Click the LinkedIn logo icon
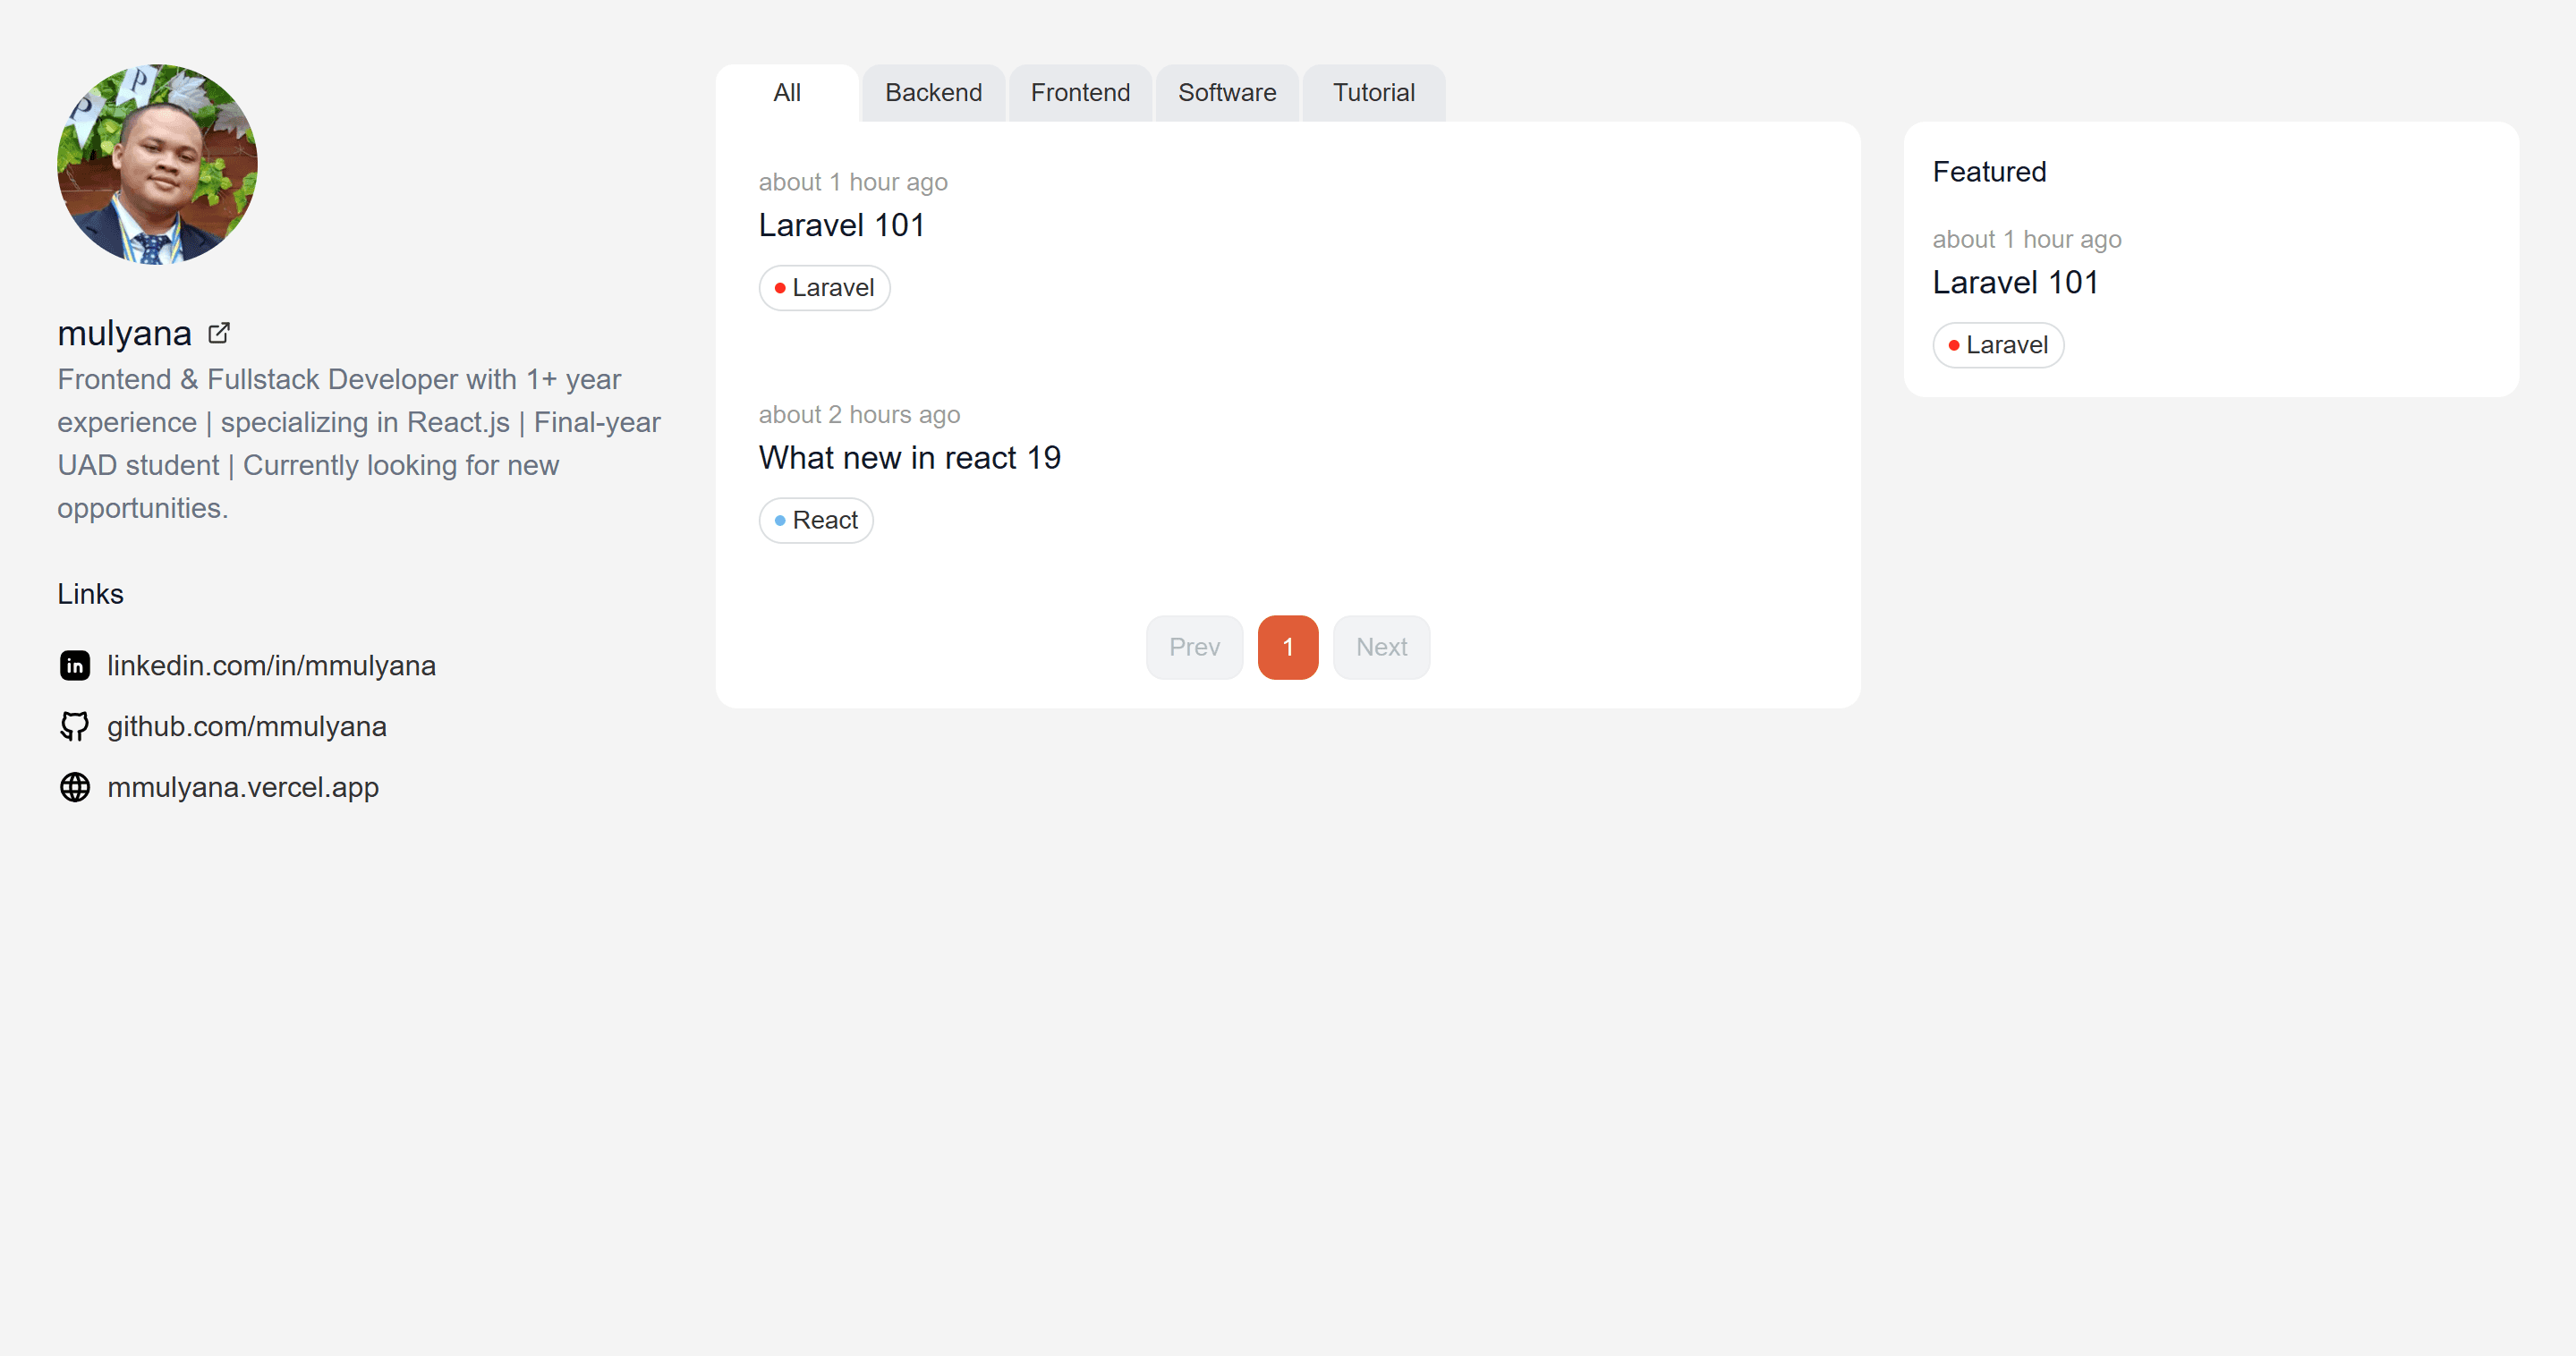 point(75,666)
